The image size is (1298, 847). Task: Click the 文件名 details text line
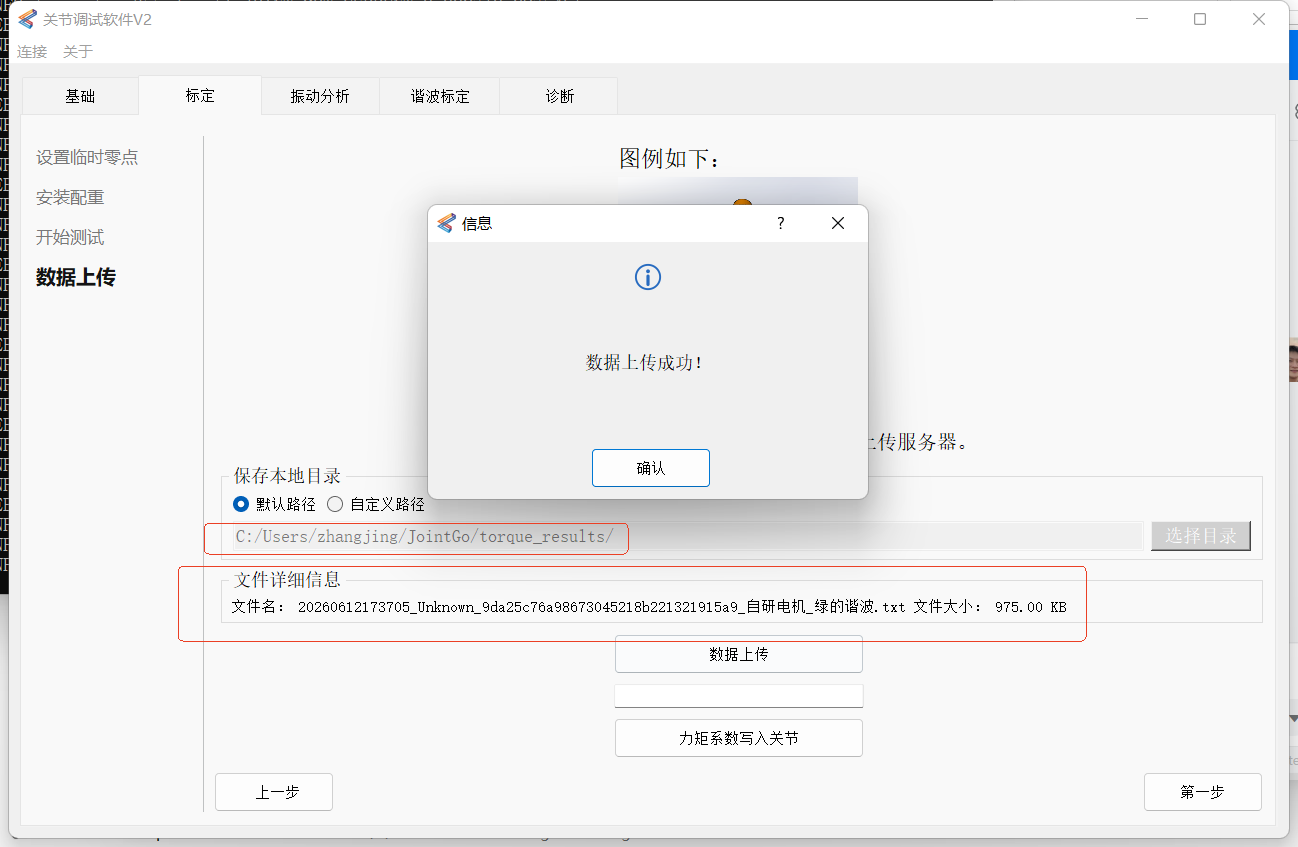[649, 607]
